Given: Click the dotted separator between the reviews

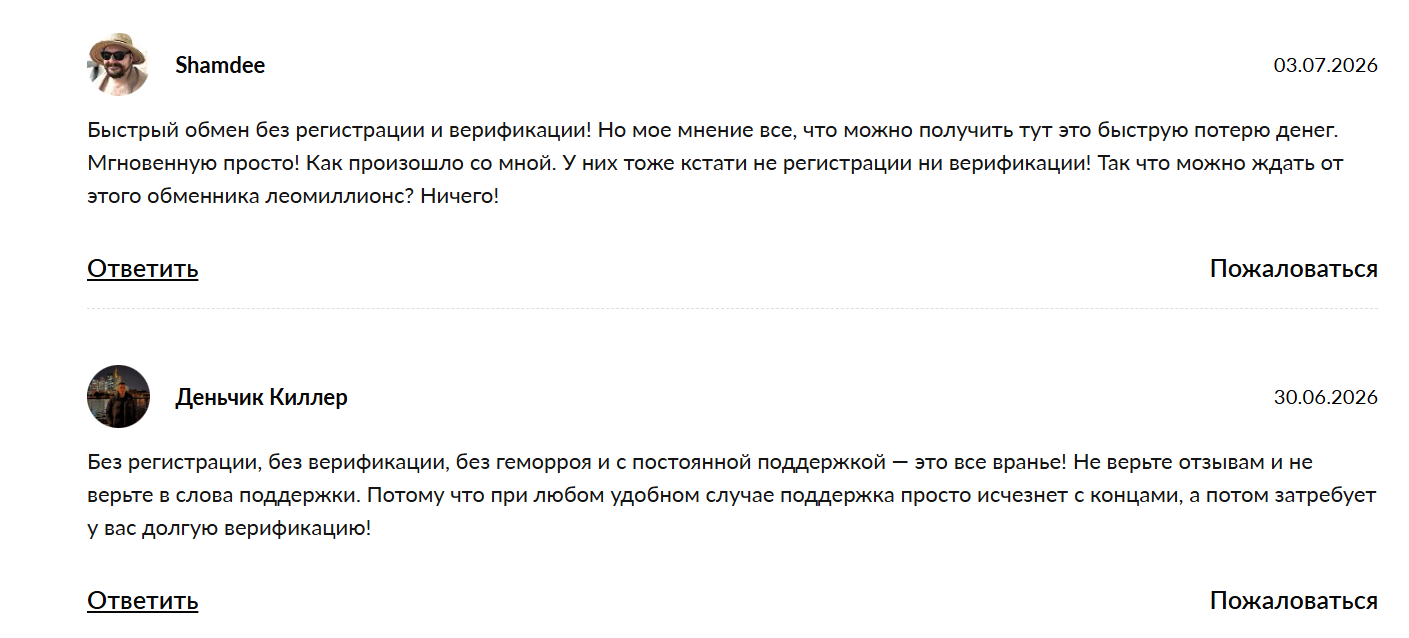Looking at the screenshot, I should coord(732,309).
